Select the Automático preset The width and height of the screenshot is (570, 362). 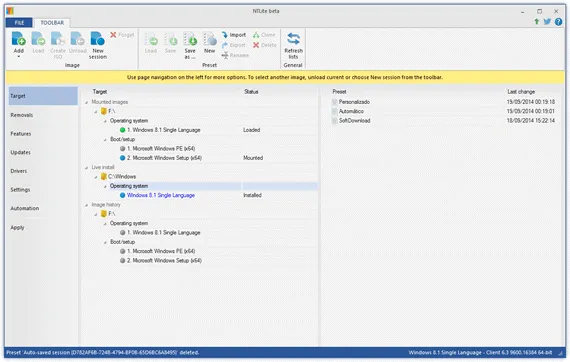click(351, 111)
